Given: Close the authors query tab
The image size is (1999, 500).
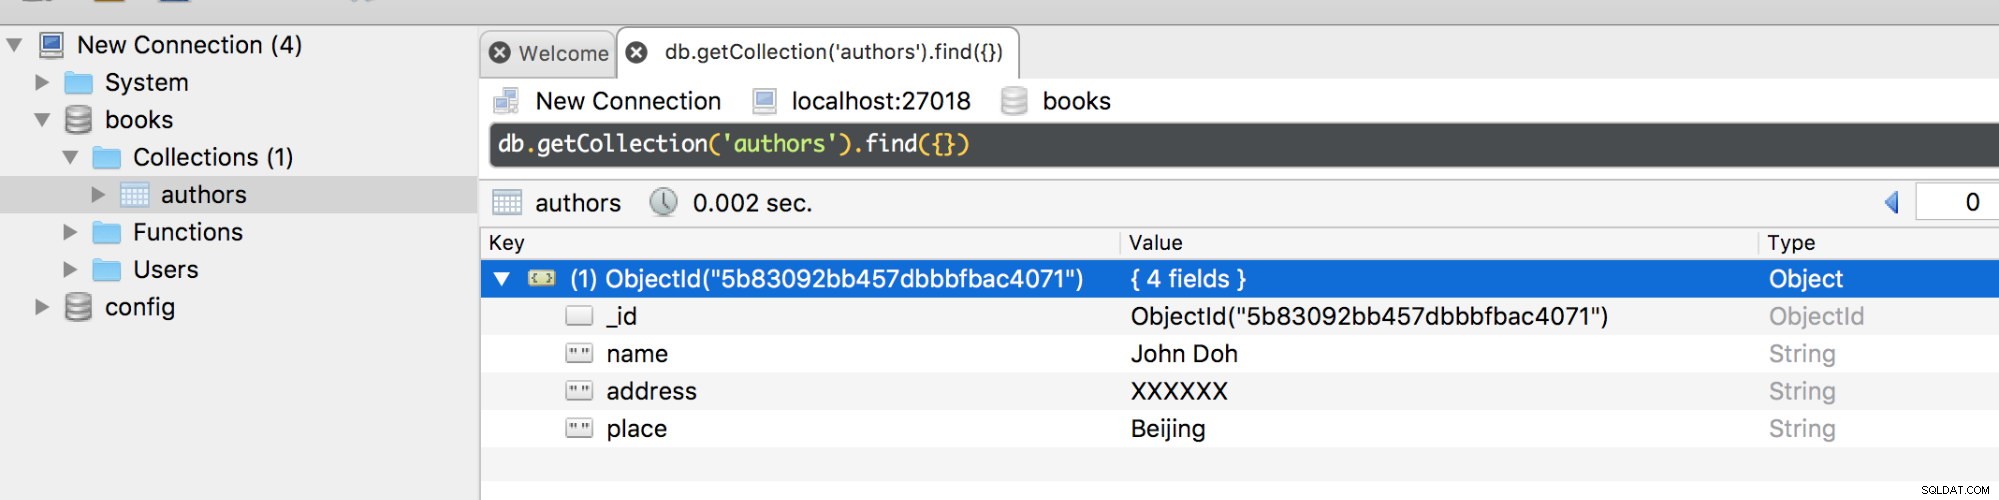Looking at the screenshot, I should (636, 52).
